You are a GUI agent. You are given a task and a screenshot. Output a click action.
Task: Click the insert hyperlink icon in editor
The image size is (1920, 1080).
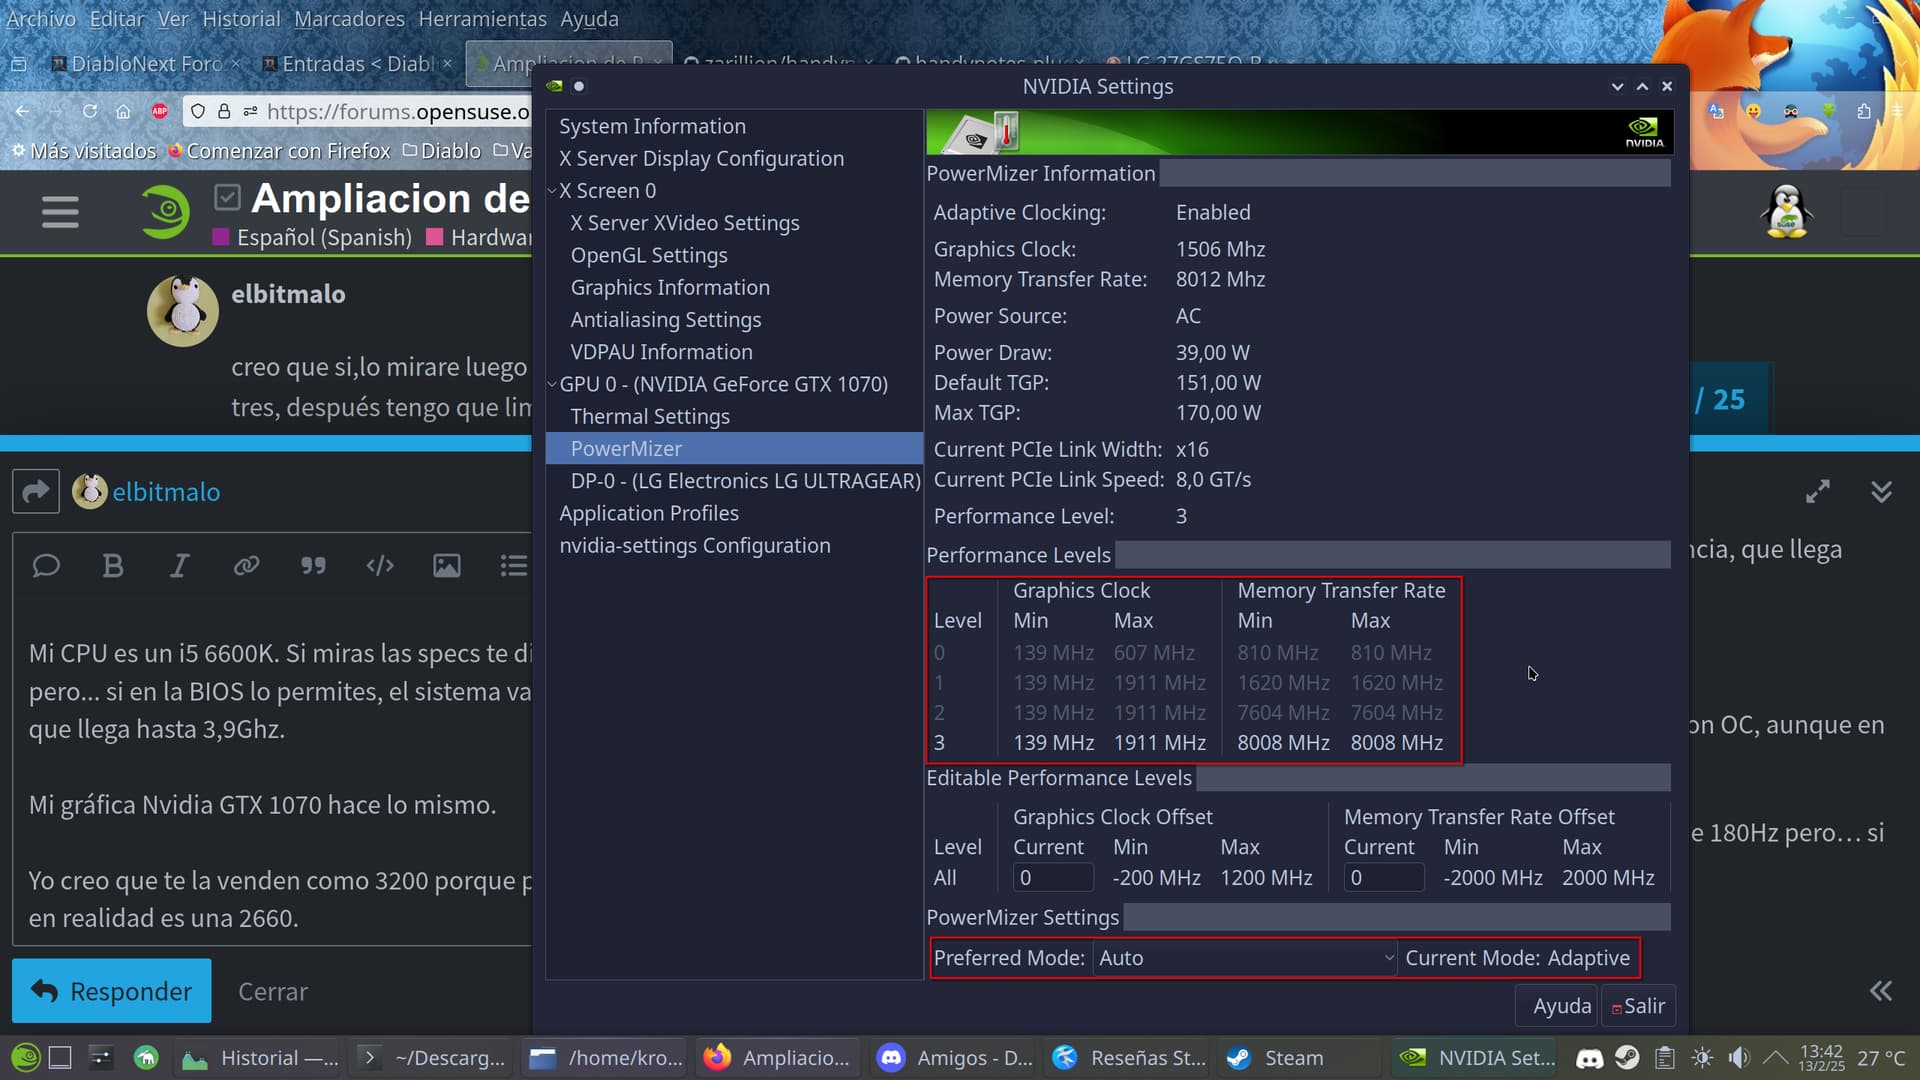[246, 566]
